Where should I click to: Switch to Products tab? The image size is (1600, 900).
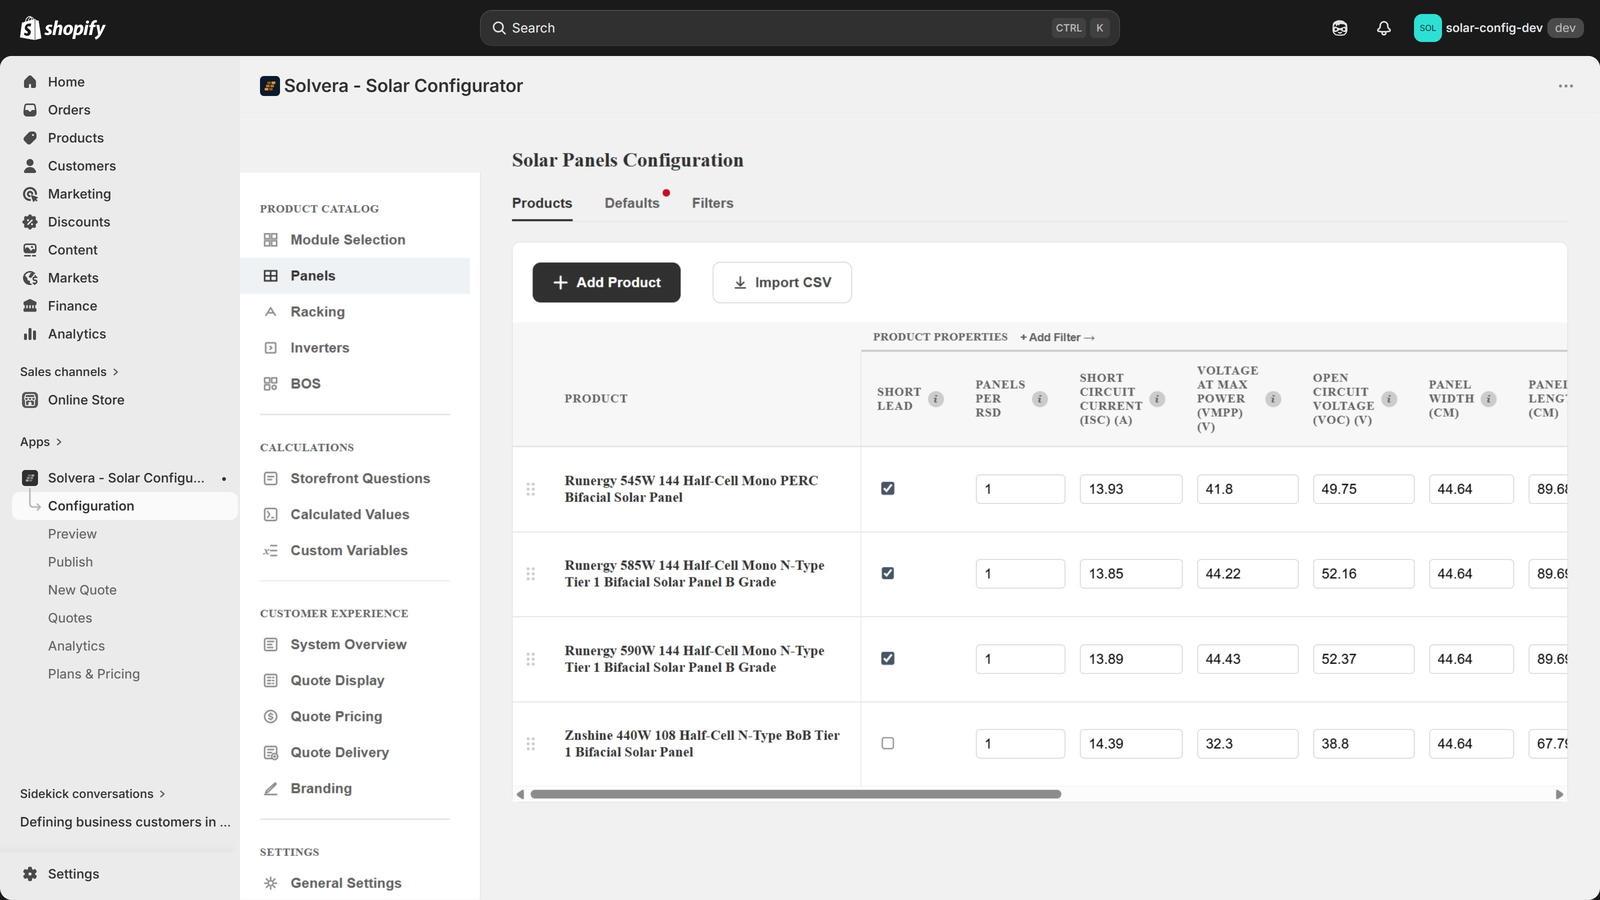(542, 203)
